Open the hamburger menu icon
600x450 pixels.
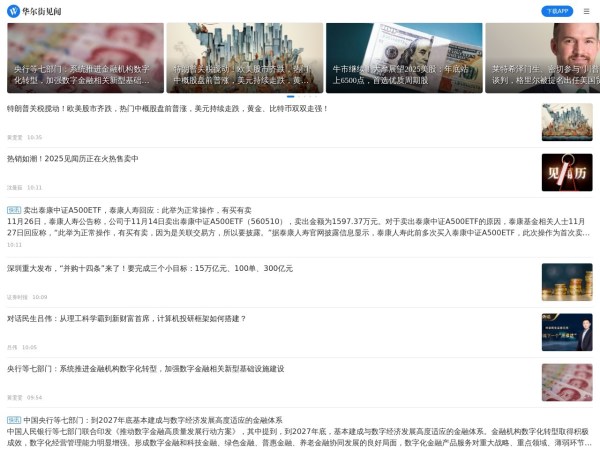click(586, 11)
